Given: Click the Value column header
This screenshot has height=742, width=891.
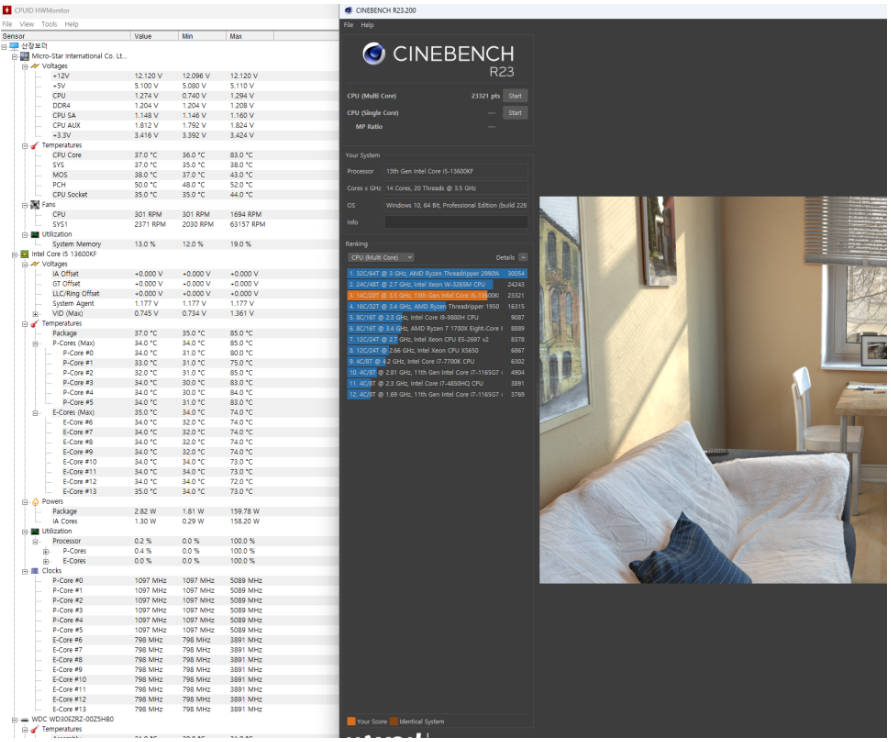Looking at the screenshot, I should click(155, 36).
